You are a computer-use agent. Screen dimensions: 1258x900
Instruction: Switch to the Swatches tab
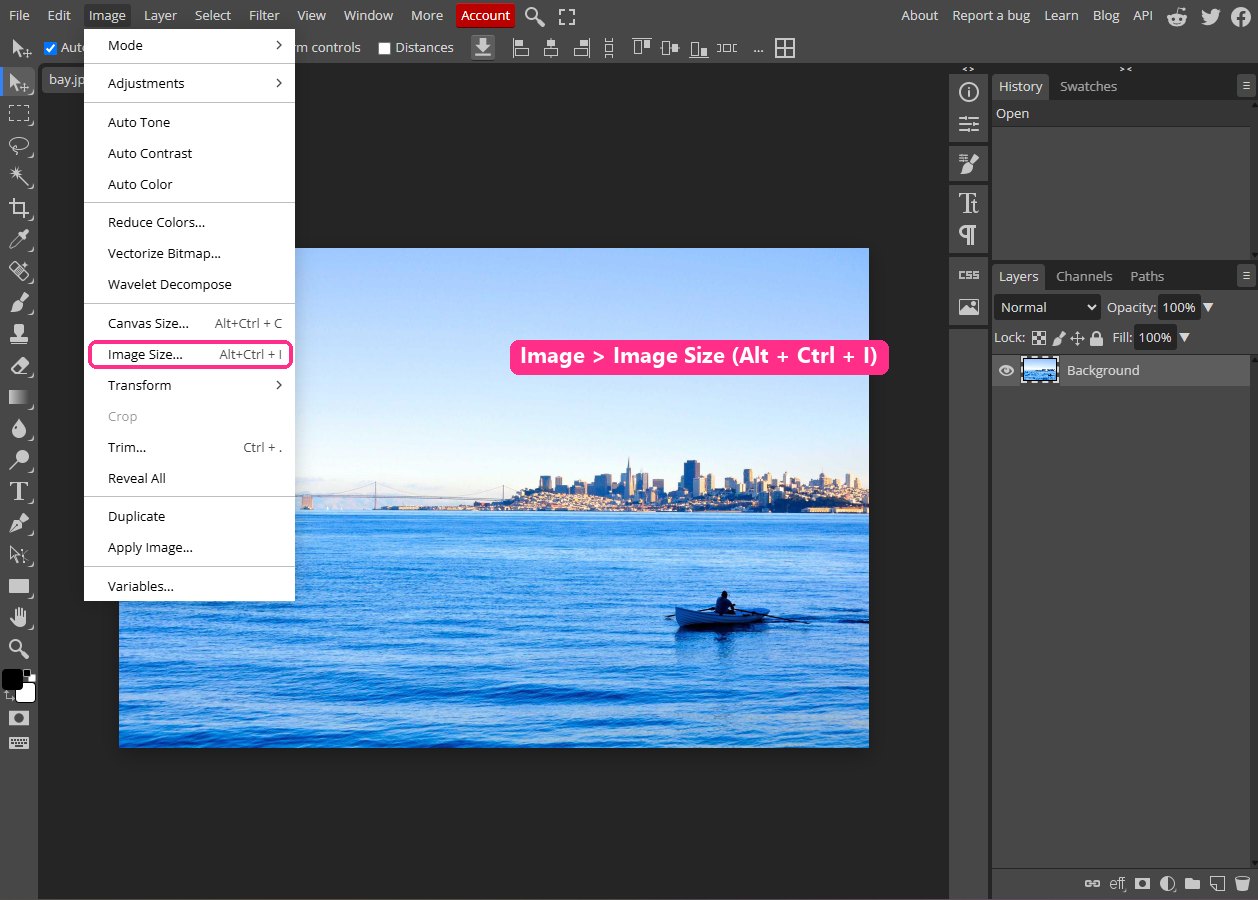1088,86
